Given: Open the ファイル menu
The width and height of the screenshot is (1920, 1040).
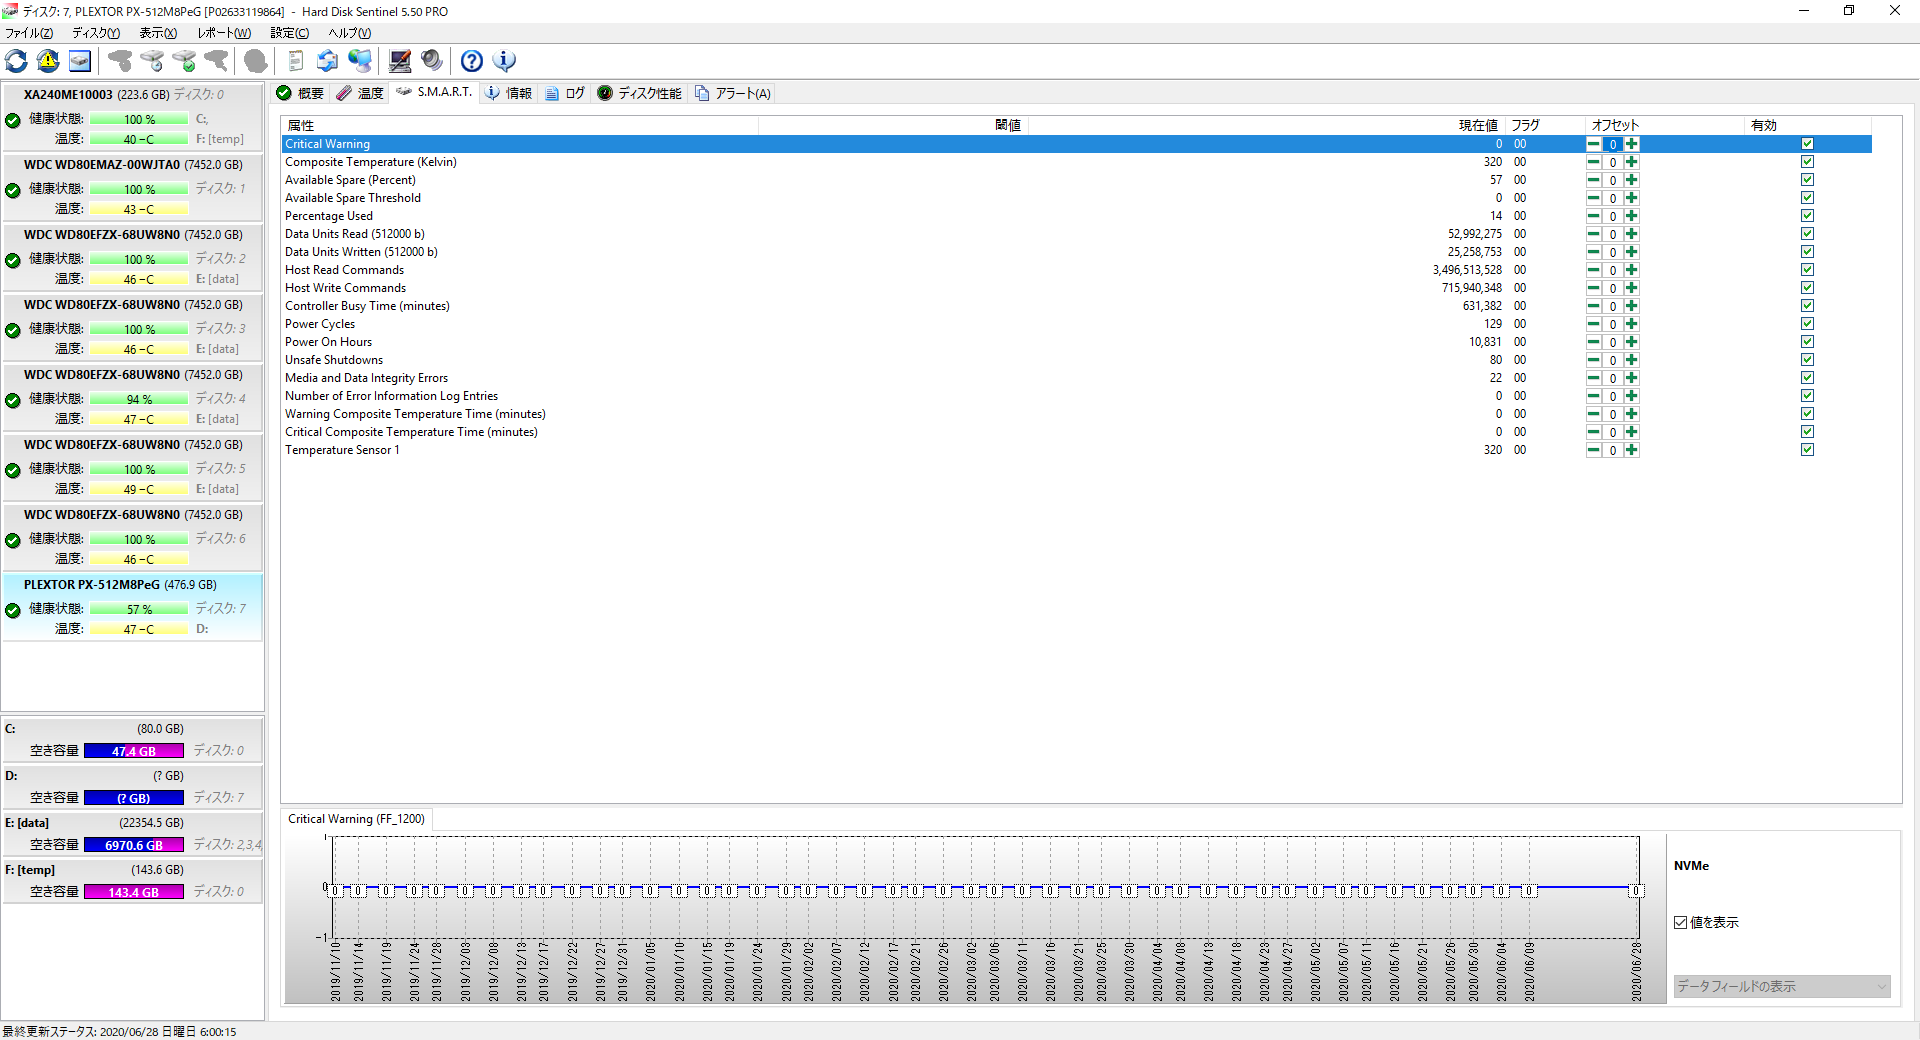Looking at the screenshot, I should click(29, 33).
